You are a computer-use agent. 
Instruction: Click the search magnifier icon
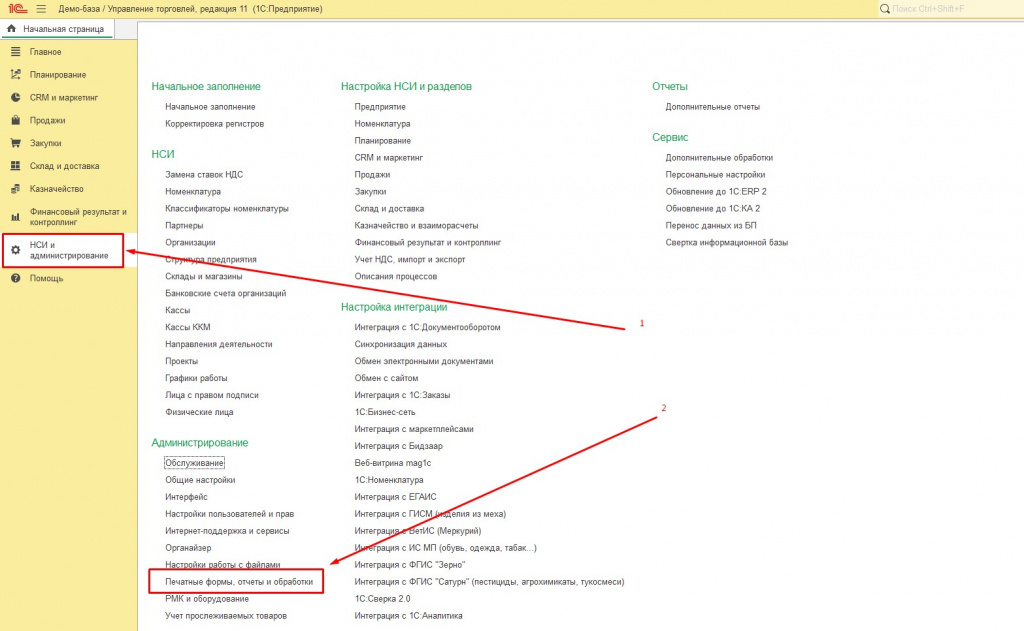pyautogui.click(x=884, y=8)
